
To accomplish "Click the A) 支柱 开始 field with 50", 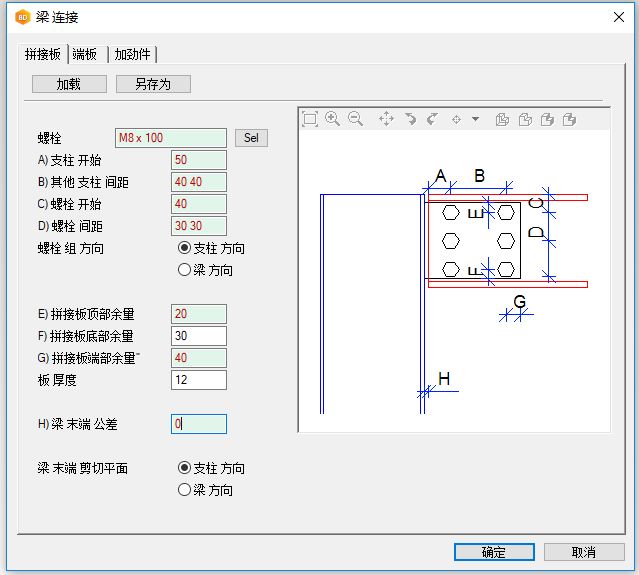I will (199, 160).
